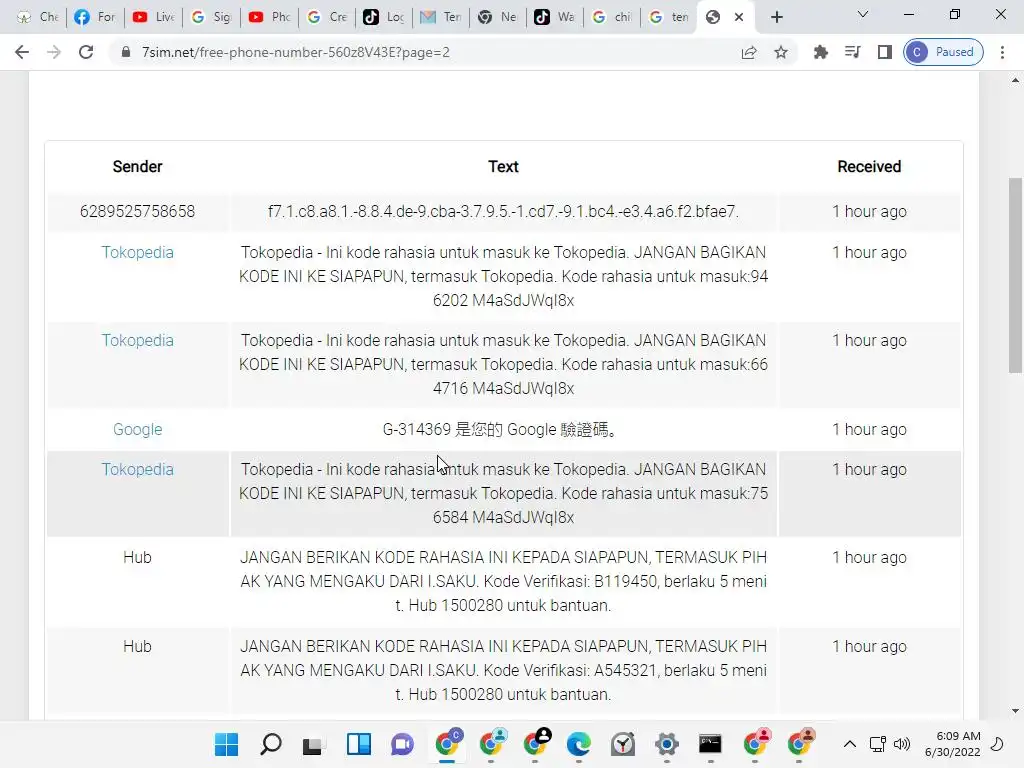Select sender number 6289525758658
This screenshot has height=768, width=1024.
click(137, 212)
